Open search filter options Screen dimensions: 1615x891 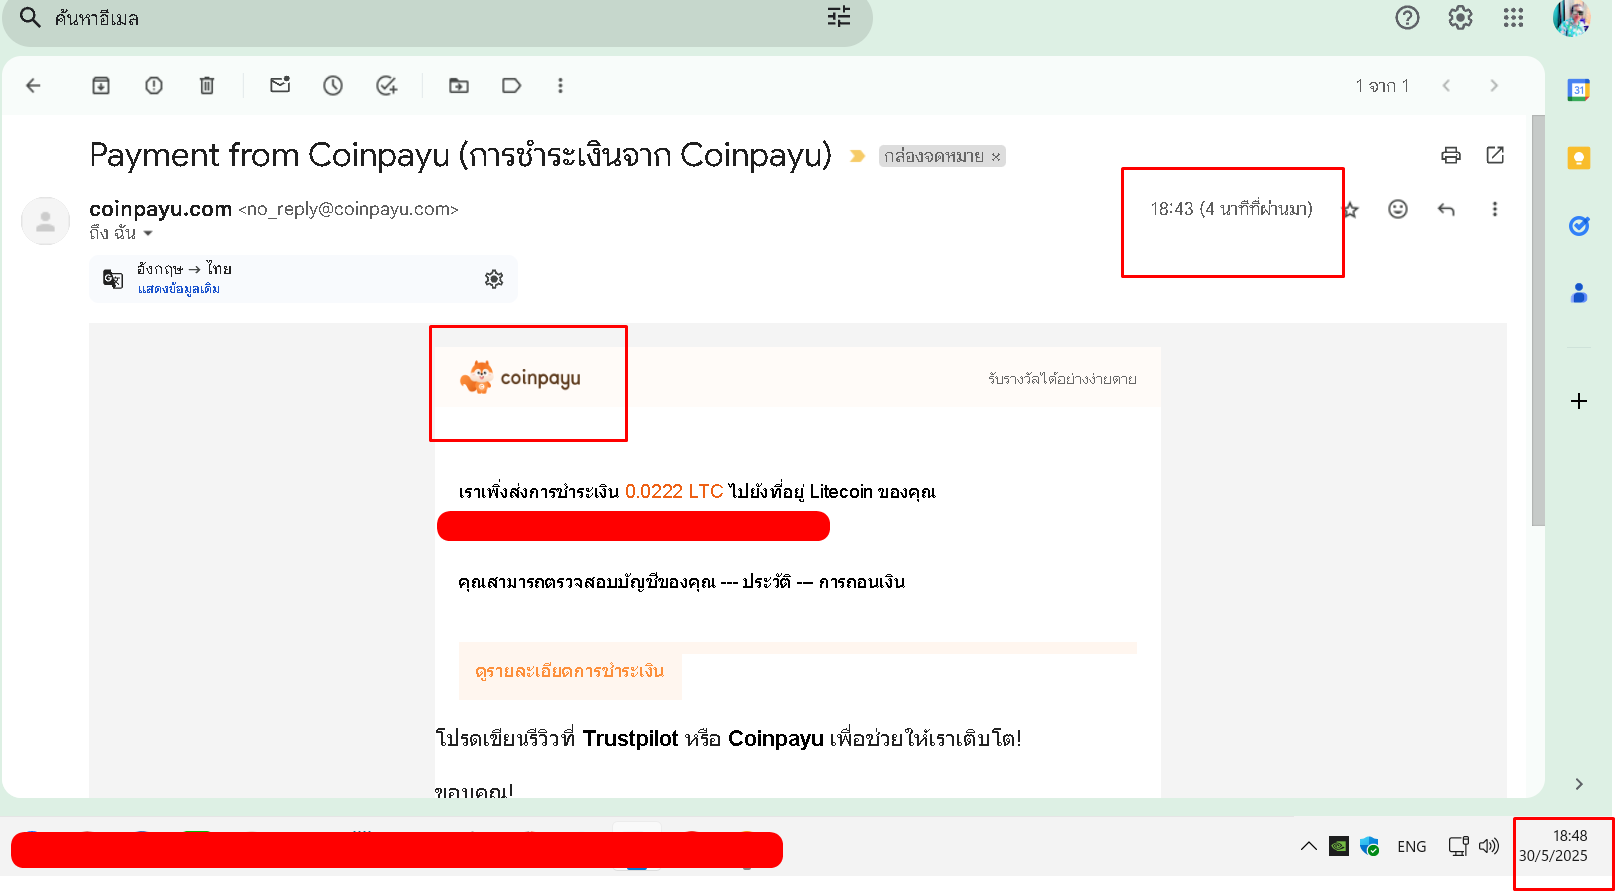[x=839, y=16]
